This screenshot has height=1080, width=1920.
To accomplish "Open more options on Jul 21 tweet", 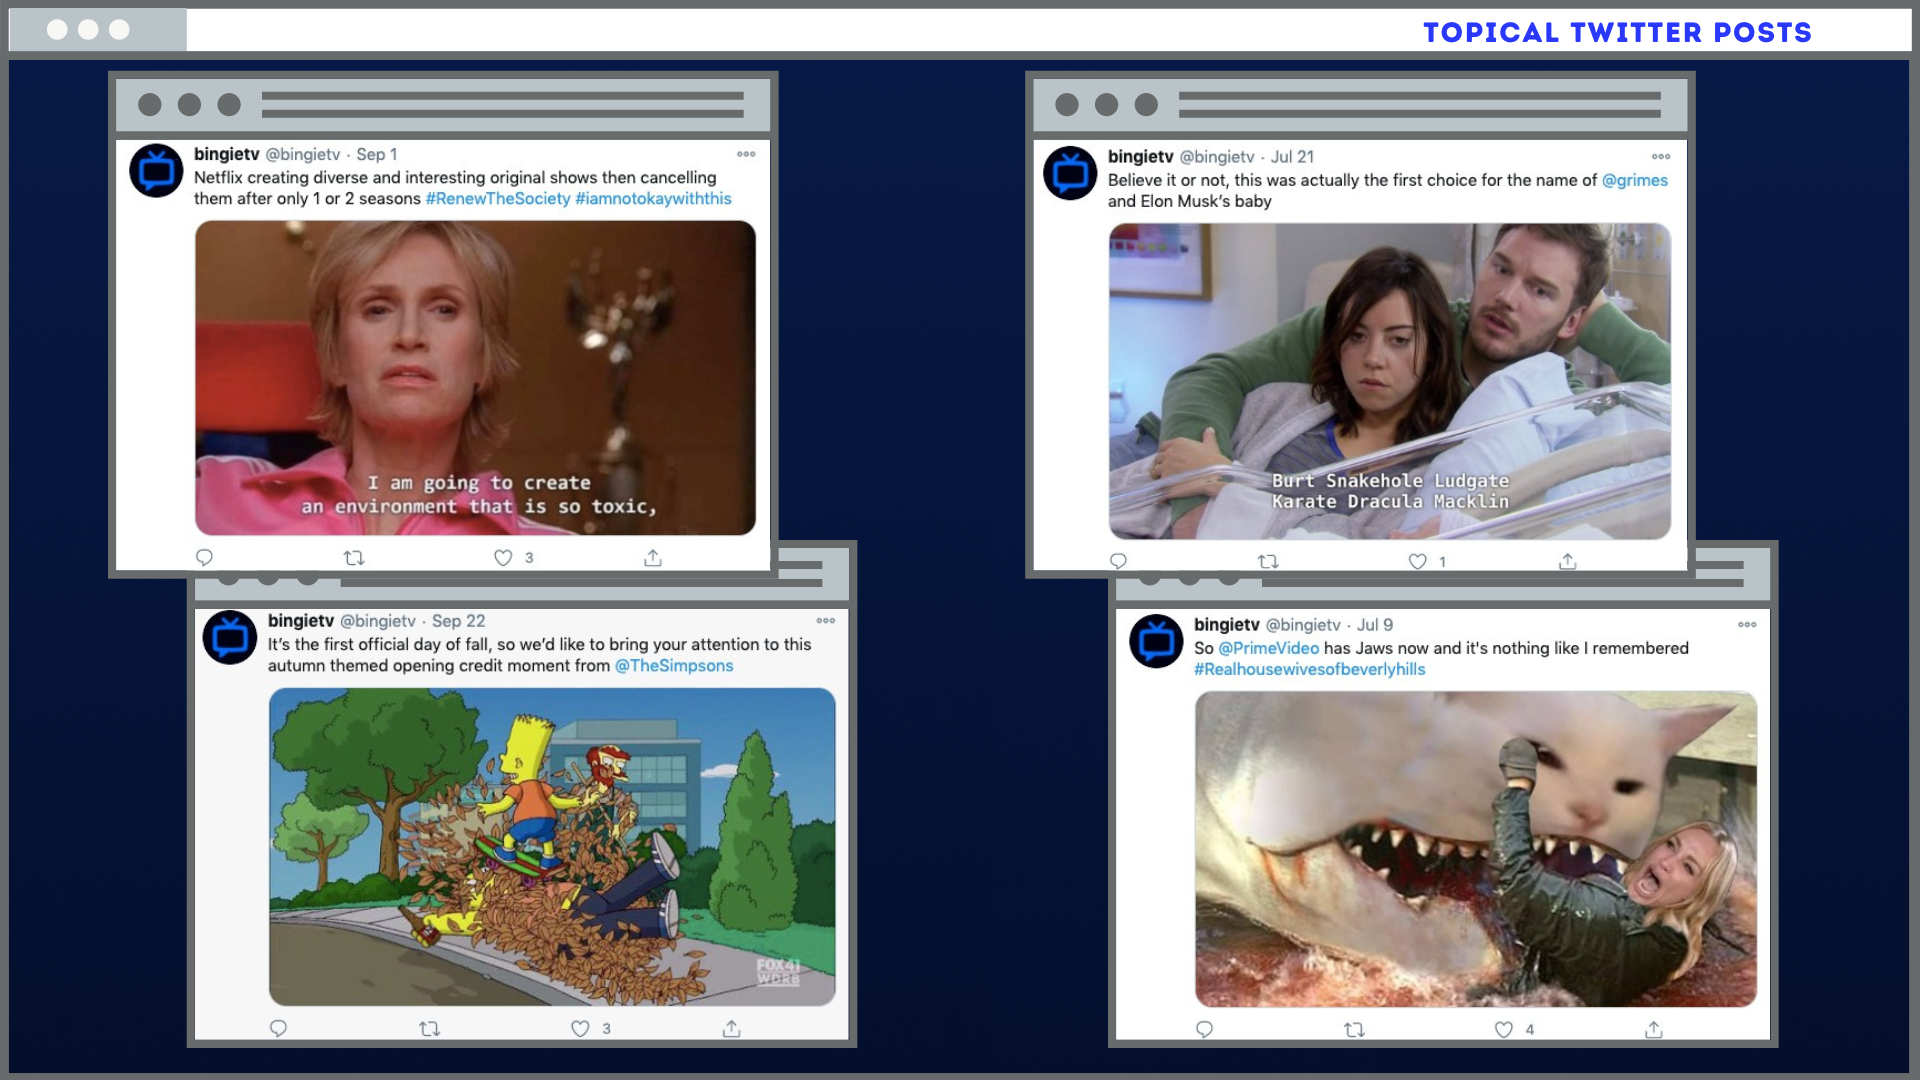I will point(1661,157).
